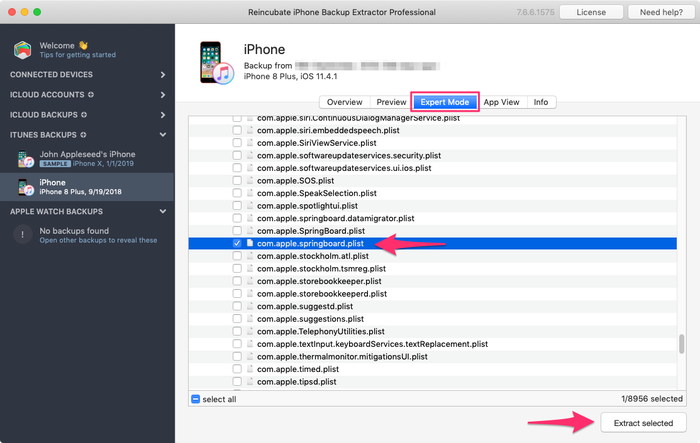Click file icon of com.apple.tipsd.plist
The height and width of the screenshot is (443, 700).
coord(250,382)
